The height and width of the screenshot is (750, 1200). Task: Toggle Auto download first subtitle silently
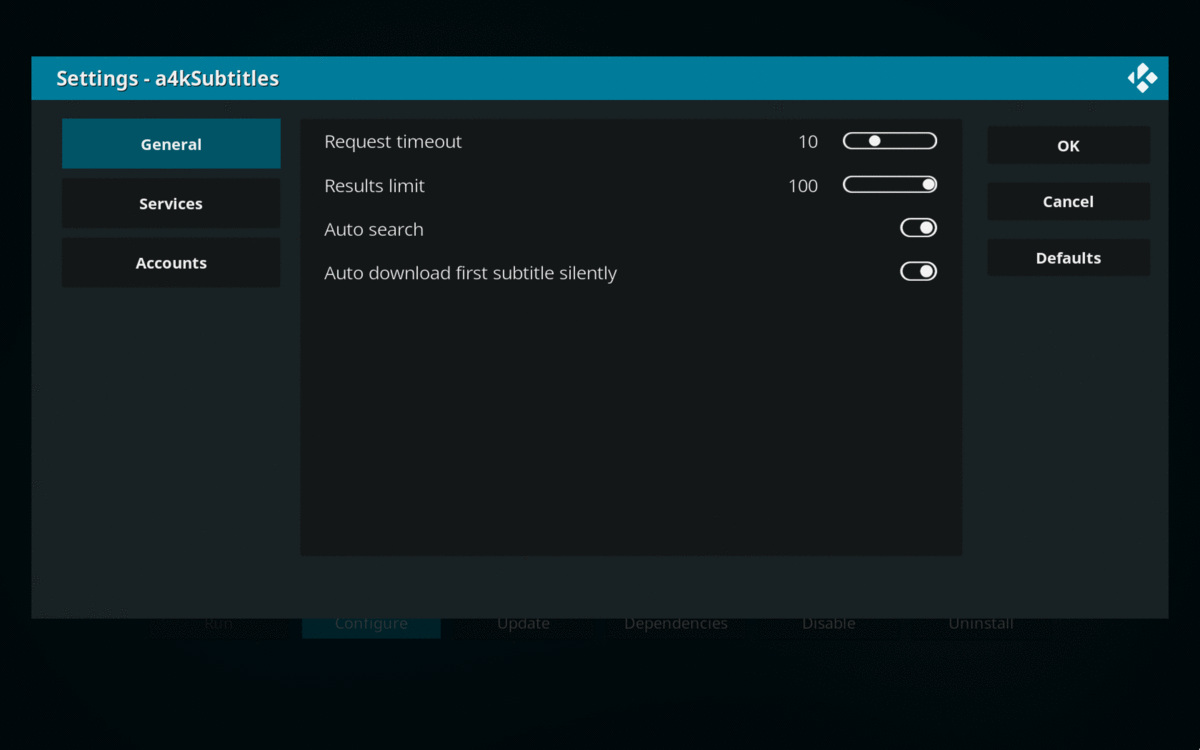tap(918, 272)
